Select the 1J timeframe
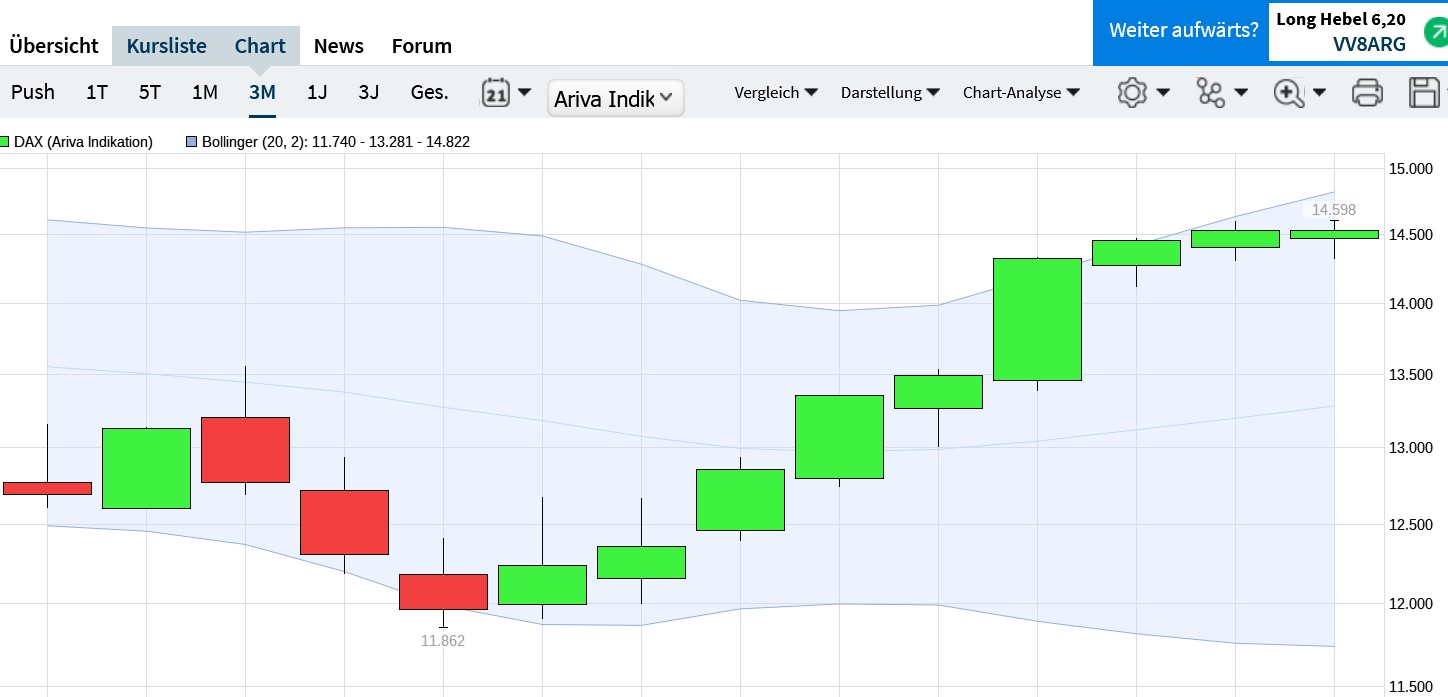The image size is (1448, 697). tap(317, 93)
